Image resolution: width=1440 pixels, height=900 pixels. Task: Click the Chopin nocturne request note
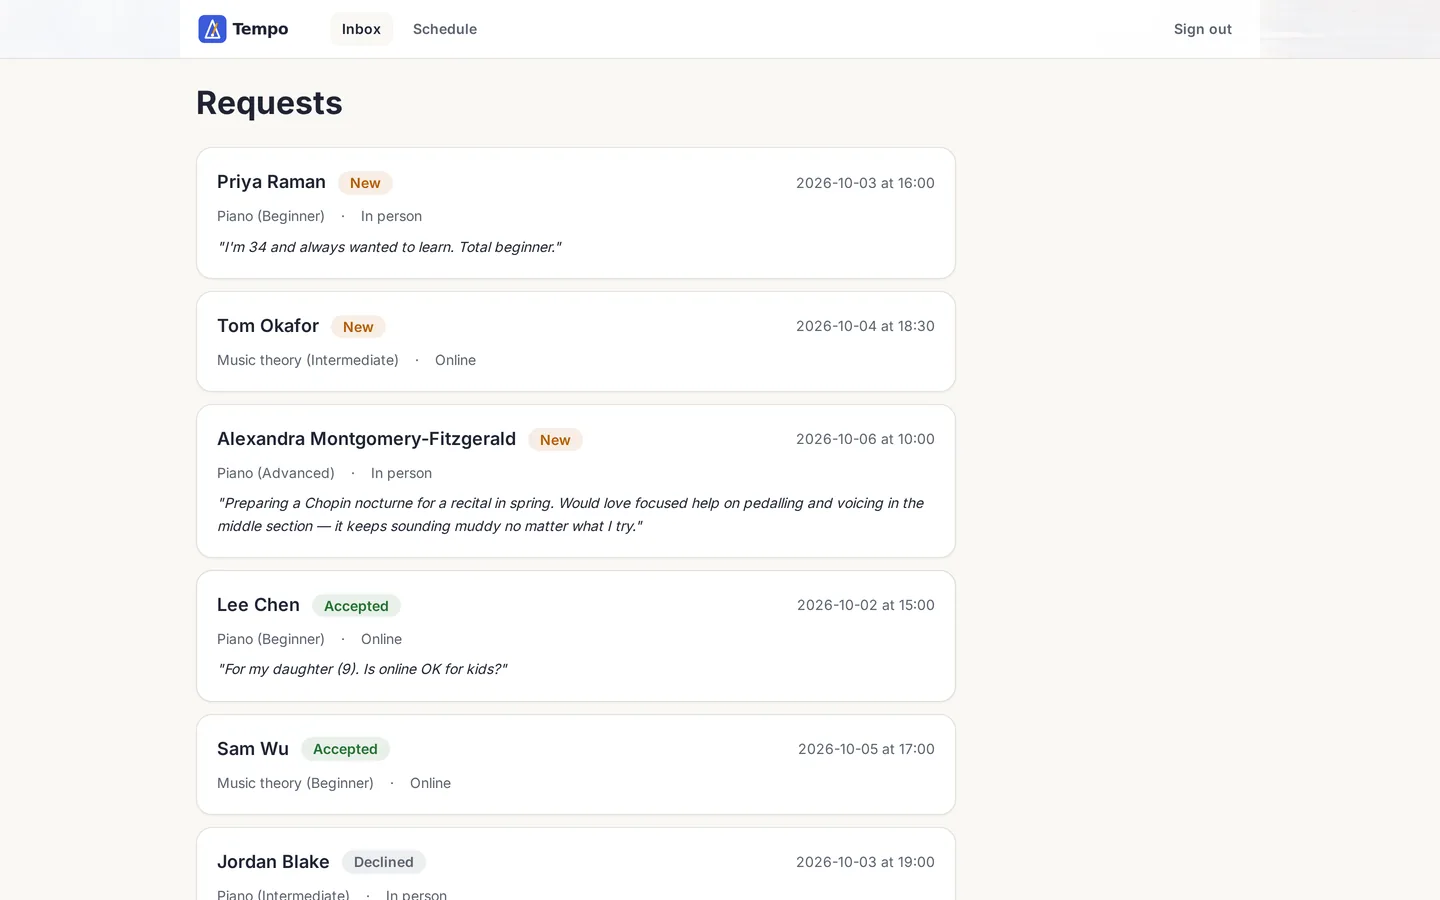tap(570, 515)
